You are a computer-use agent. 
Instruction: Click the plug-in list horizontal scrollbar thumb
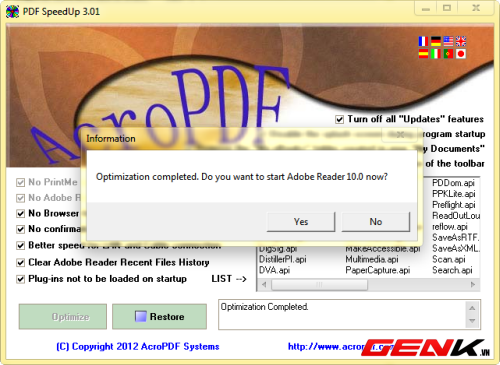coord(319,285)
